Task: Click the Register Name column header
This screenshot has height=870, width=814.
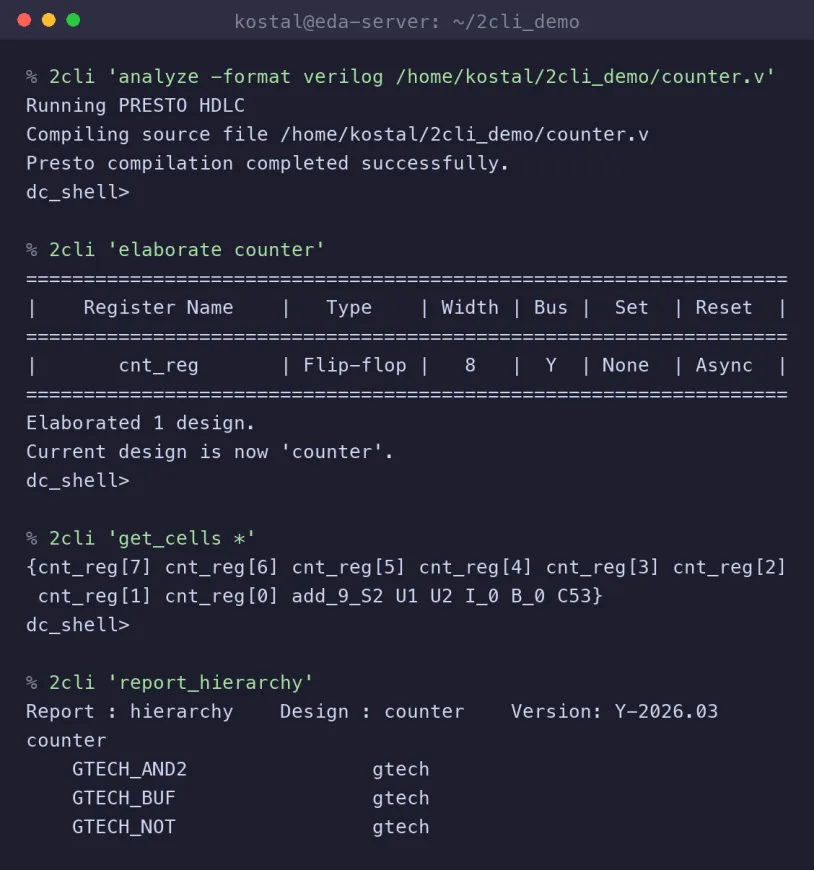Action: click(158, 307)
